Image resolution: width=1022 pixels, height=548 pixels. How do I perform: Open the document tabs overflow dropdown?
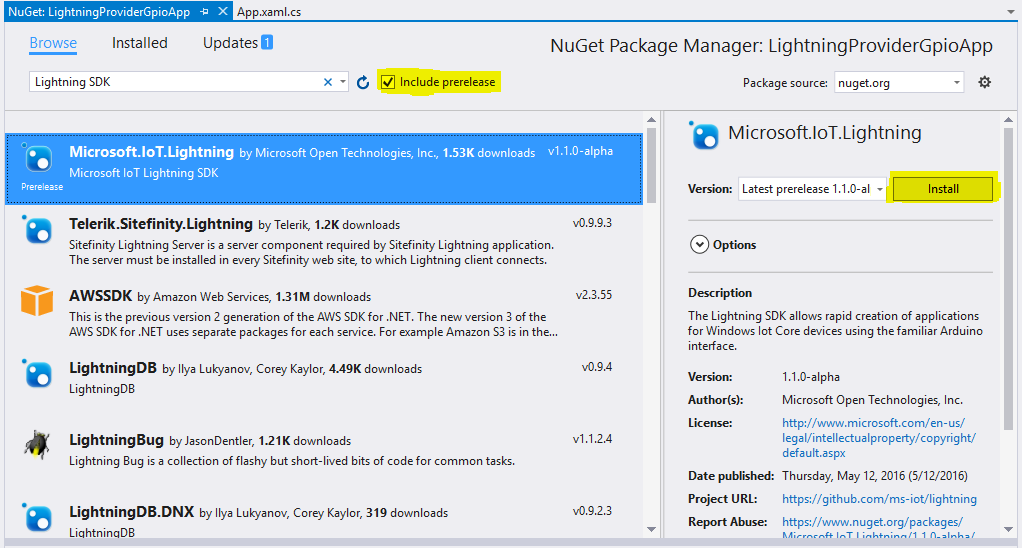point(1011,12)
